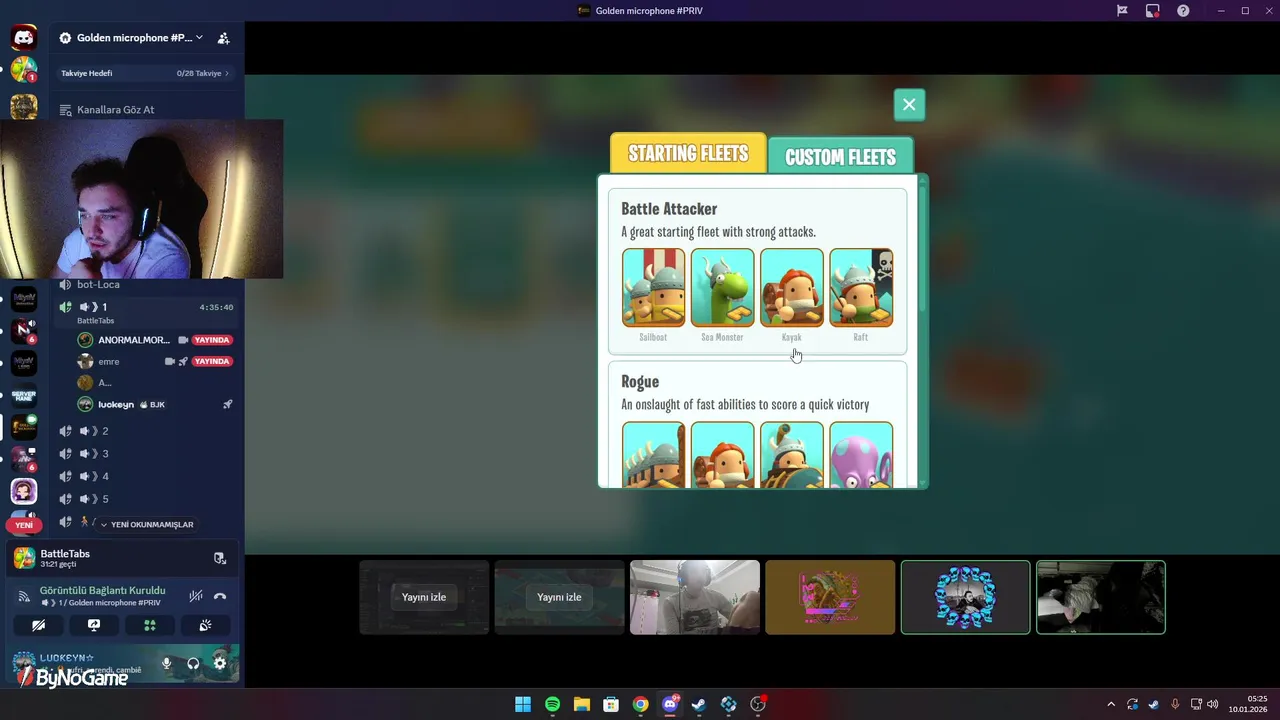Choose the Battle Attacker fleet title
Viewport: 1280px width, 720px height.
coord(669,209)
